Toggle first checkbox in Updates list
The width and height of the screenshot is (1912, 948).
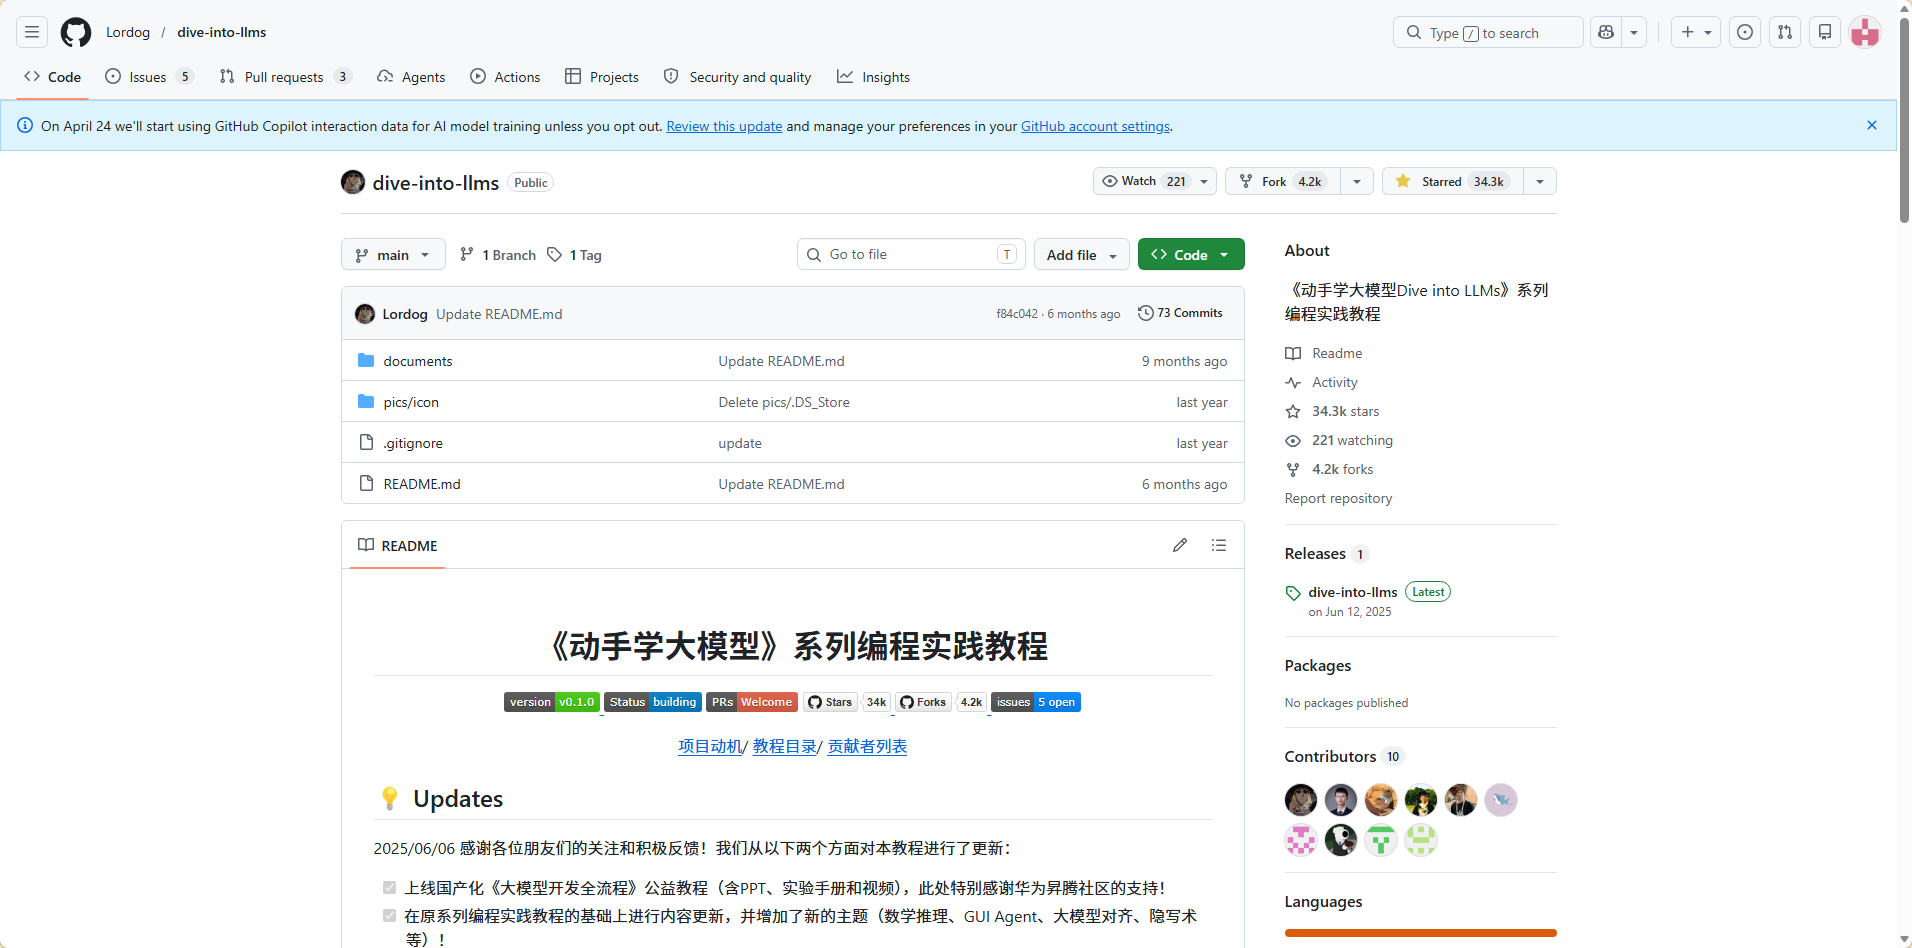pyautogui.click(x=389, y=888)
